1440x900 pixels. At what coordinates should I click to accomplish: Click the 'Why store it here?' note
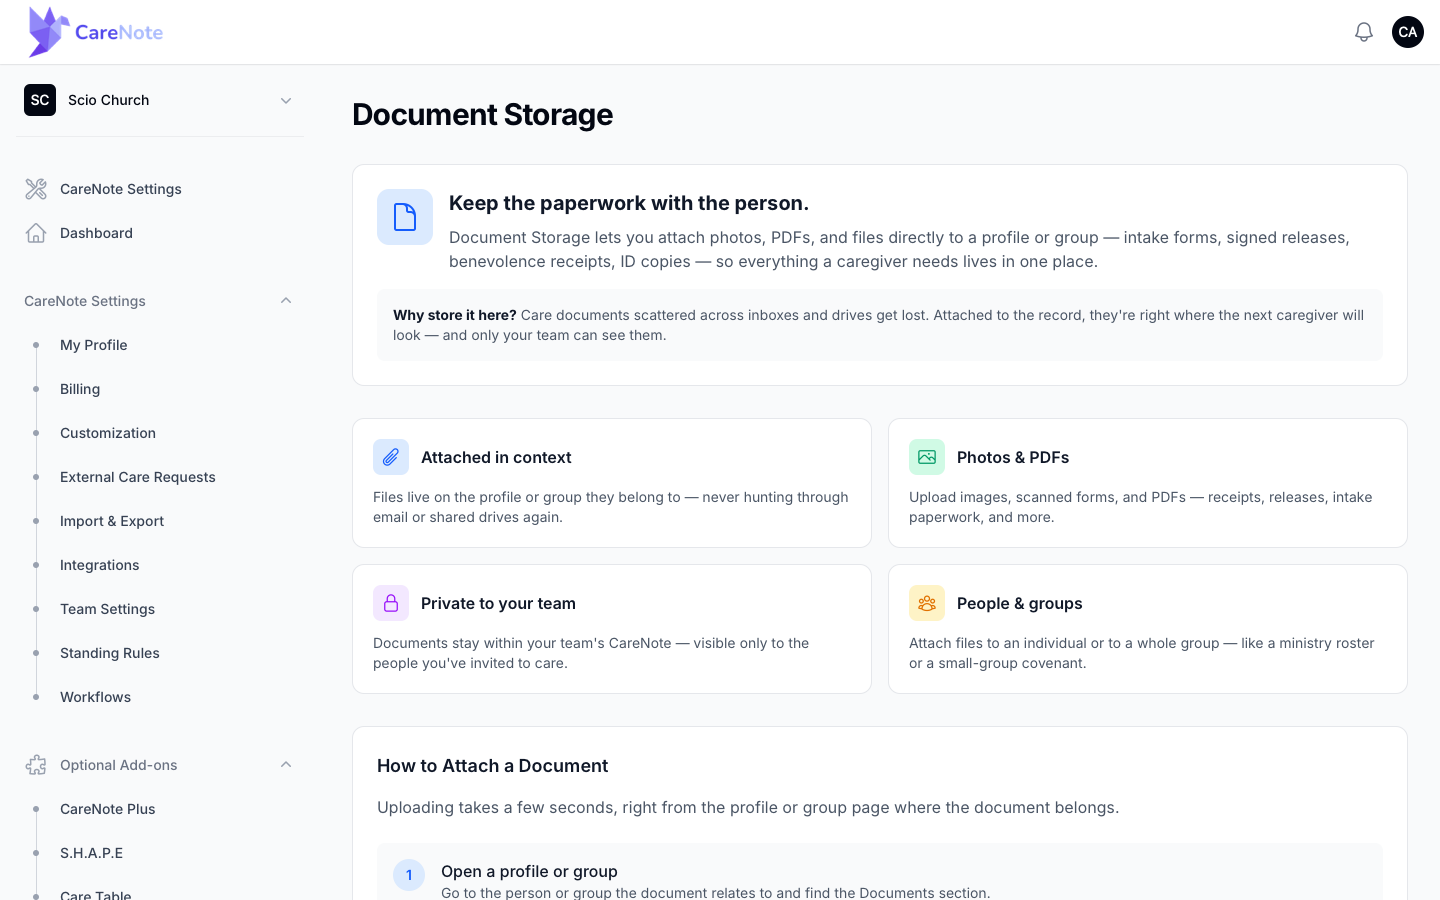(x=880, y=325)
